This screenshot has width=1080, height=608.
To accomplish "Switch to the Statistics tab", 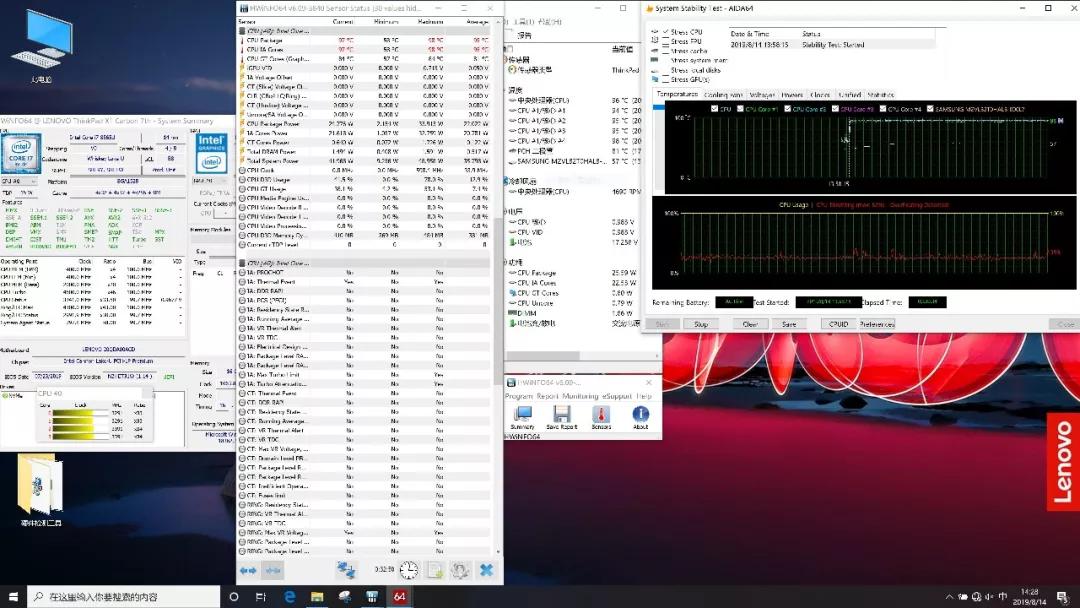I will [x=880, y=95].
